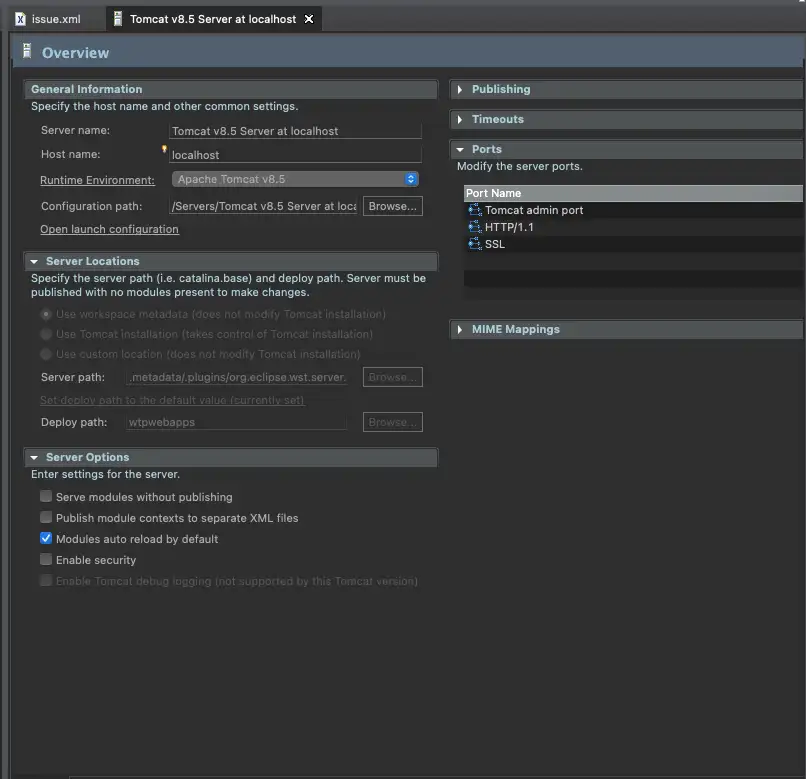Select the SSL port row
This screenshot has height=779, width=806.
(633, 244)
